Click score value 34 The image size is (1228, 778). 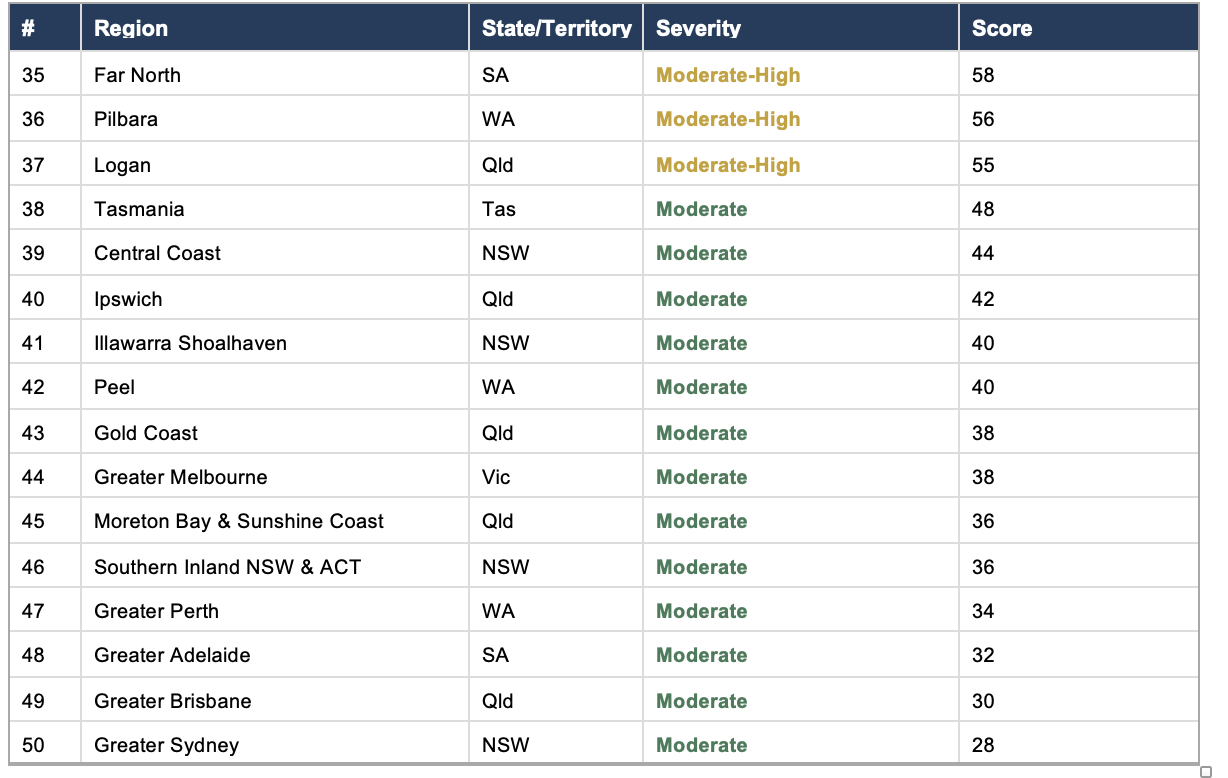tap(983, 611)
